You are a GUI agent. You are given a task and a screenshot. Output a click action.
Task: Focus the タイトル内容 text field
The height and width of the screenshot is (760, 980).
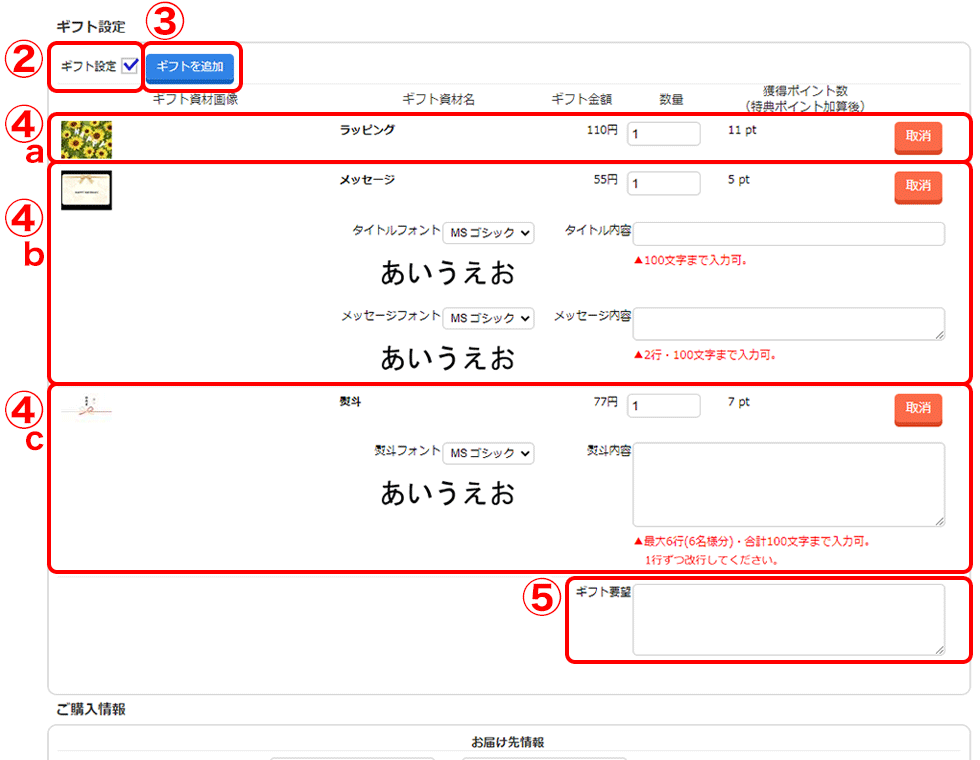tap(788, 234)
